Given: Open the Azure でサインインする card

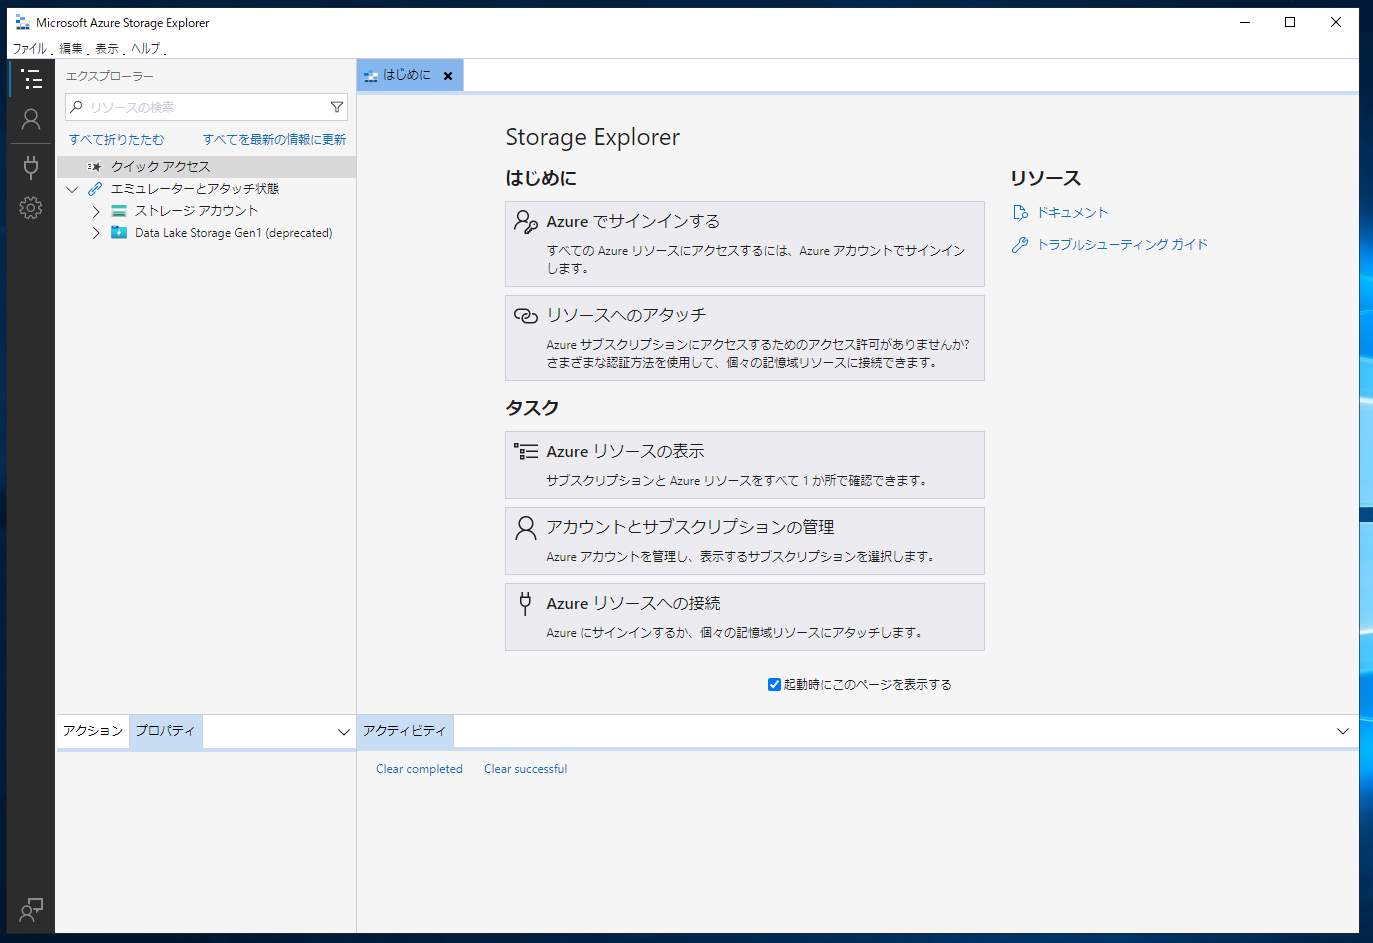Looking at the screenshot, I should coord(745,244).
